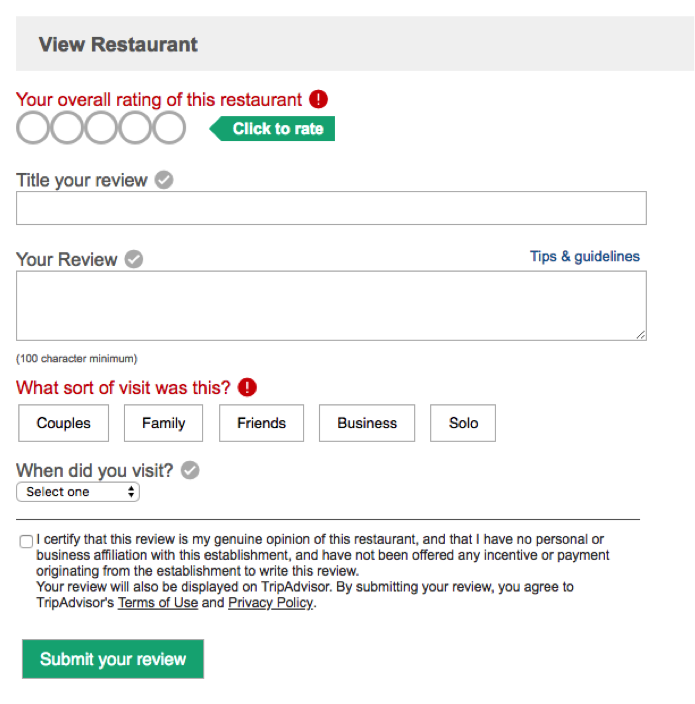This screenshot has height=704, width=695.
Task: Choose the Family visit option
Action: click(x=163, y=423)
